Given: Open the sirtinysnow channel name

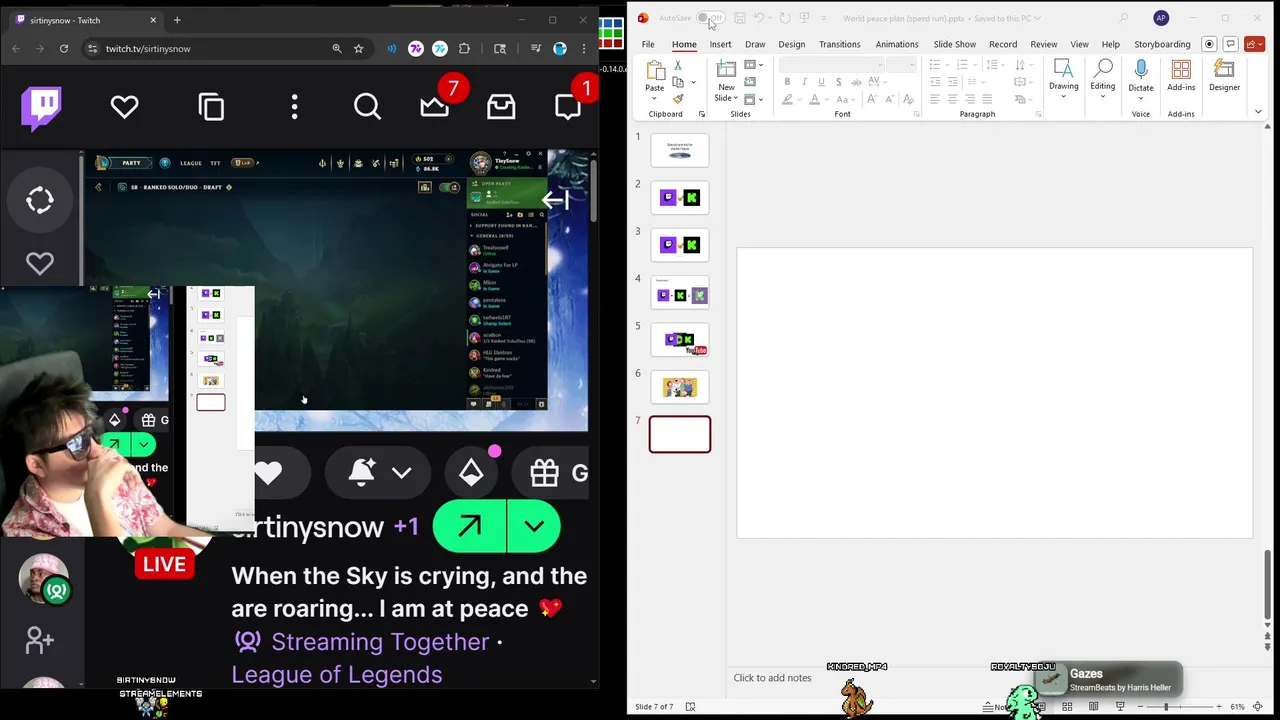Looking at the screenshot, I should coord(307,527).
